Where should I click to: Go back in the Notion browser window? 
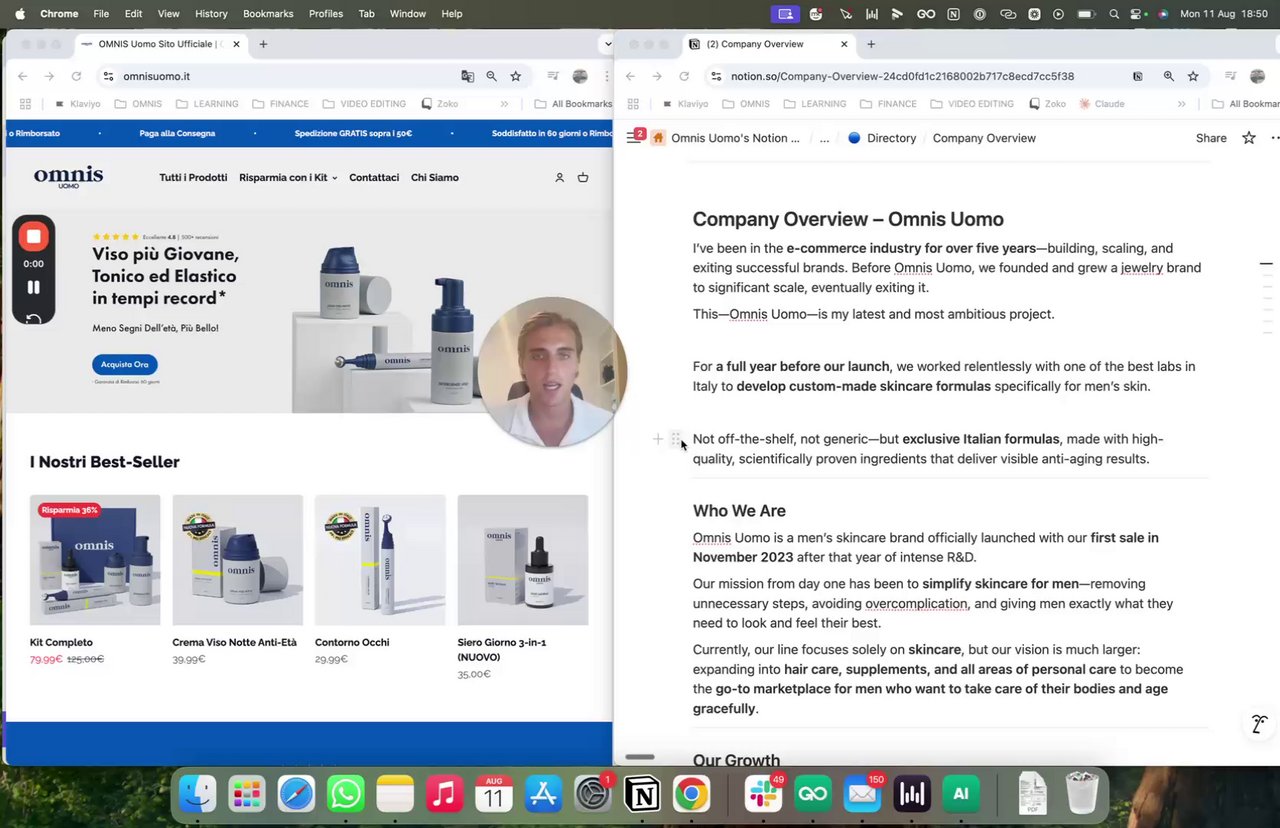(630, 76)
